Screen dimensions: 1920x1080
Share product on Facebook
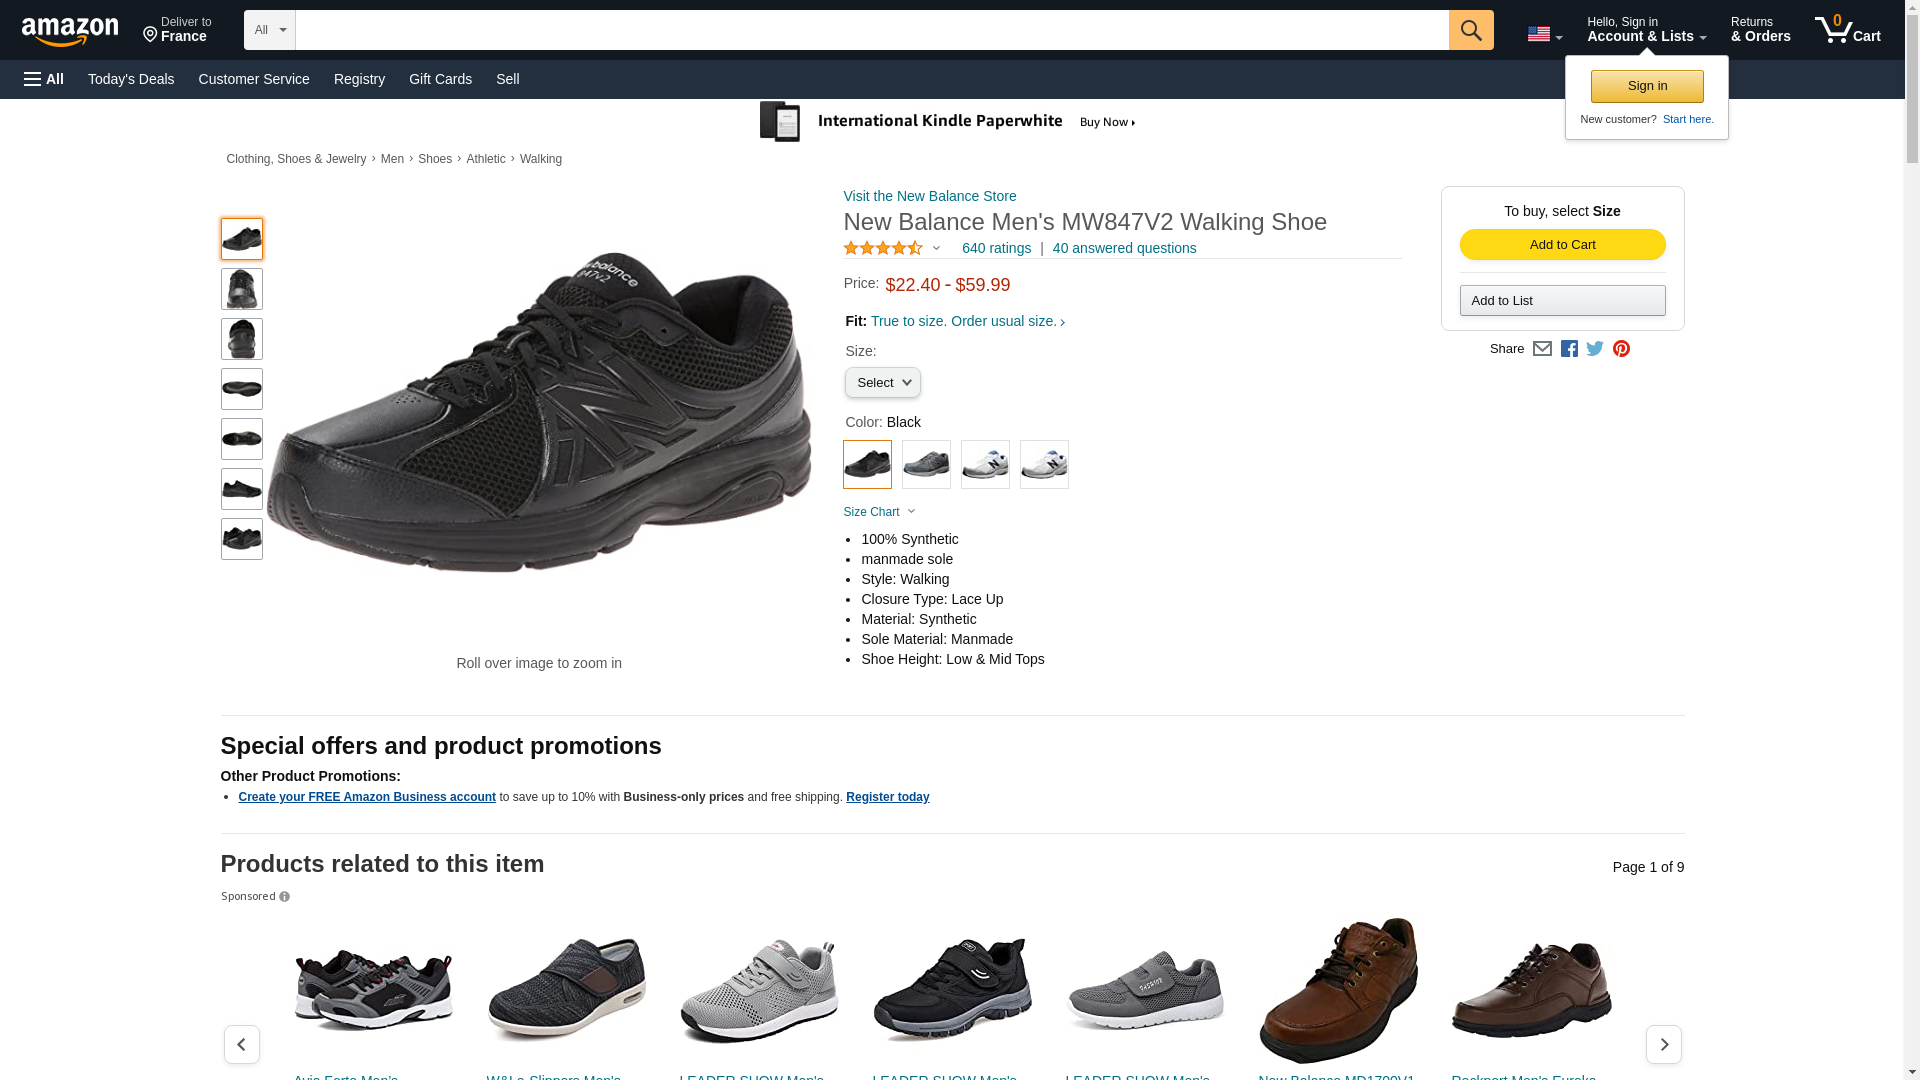1569,349
